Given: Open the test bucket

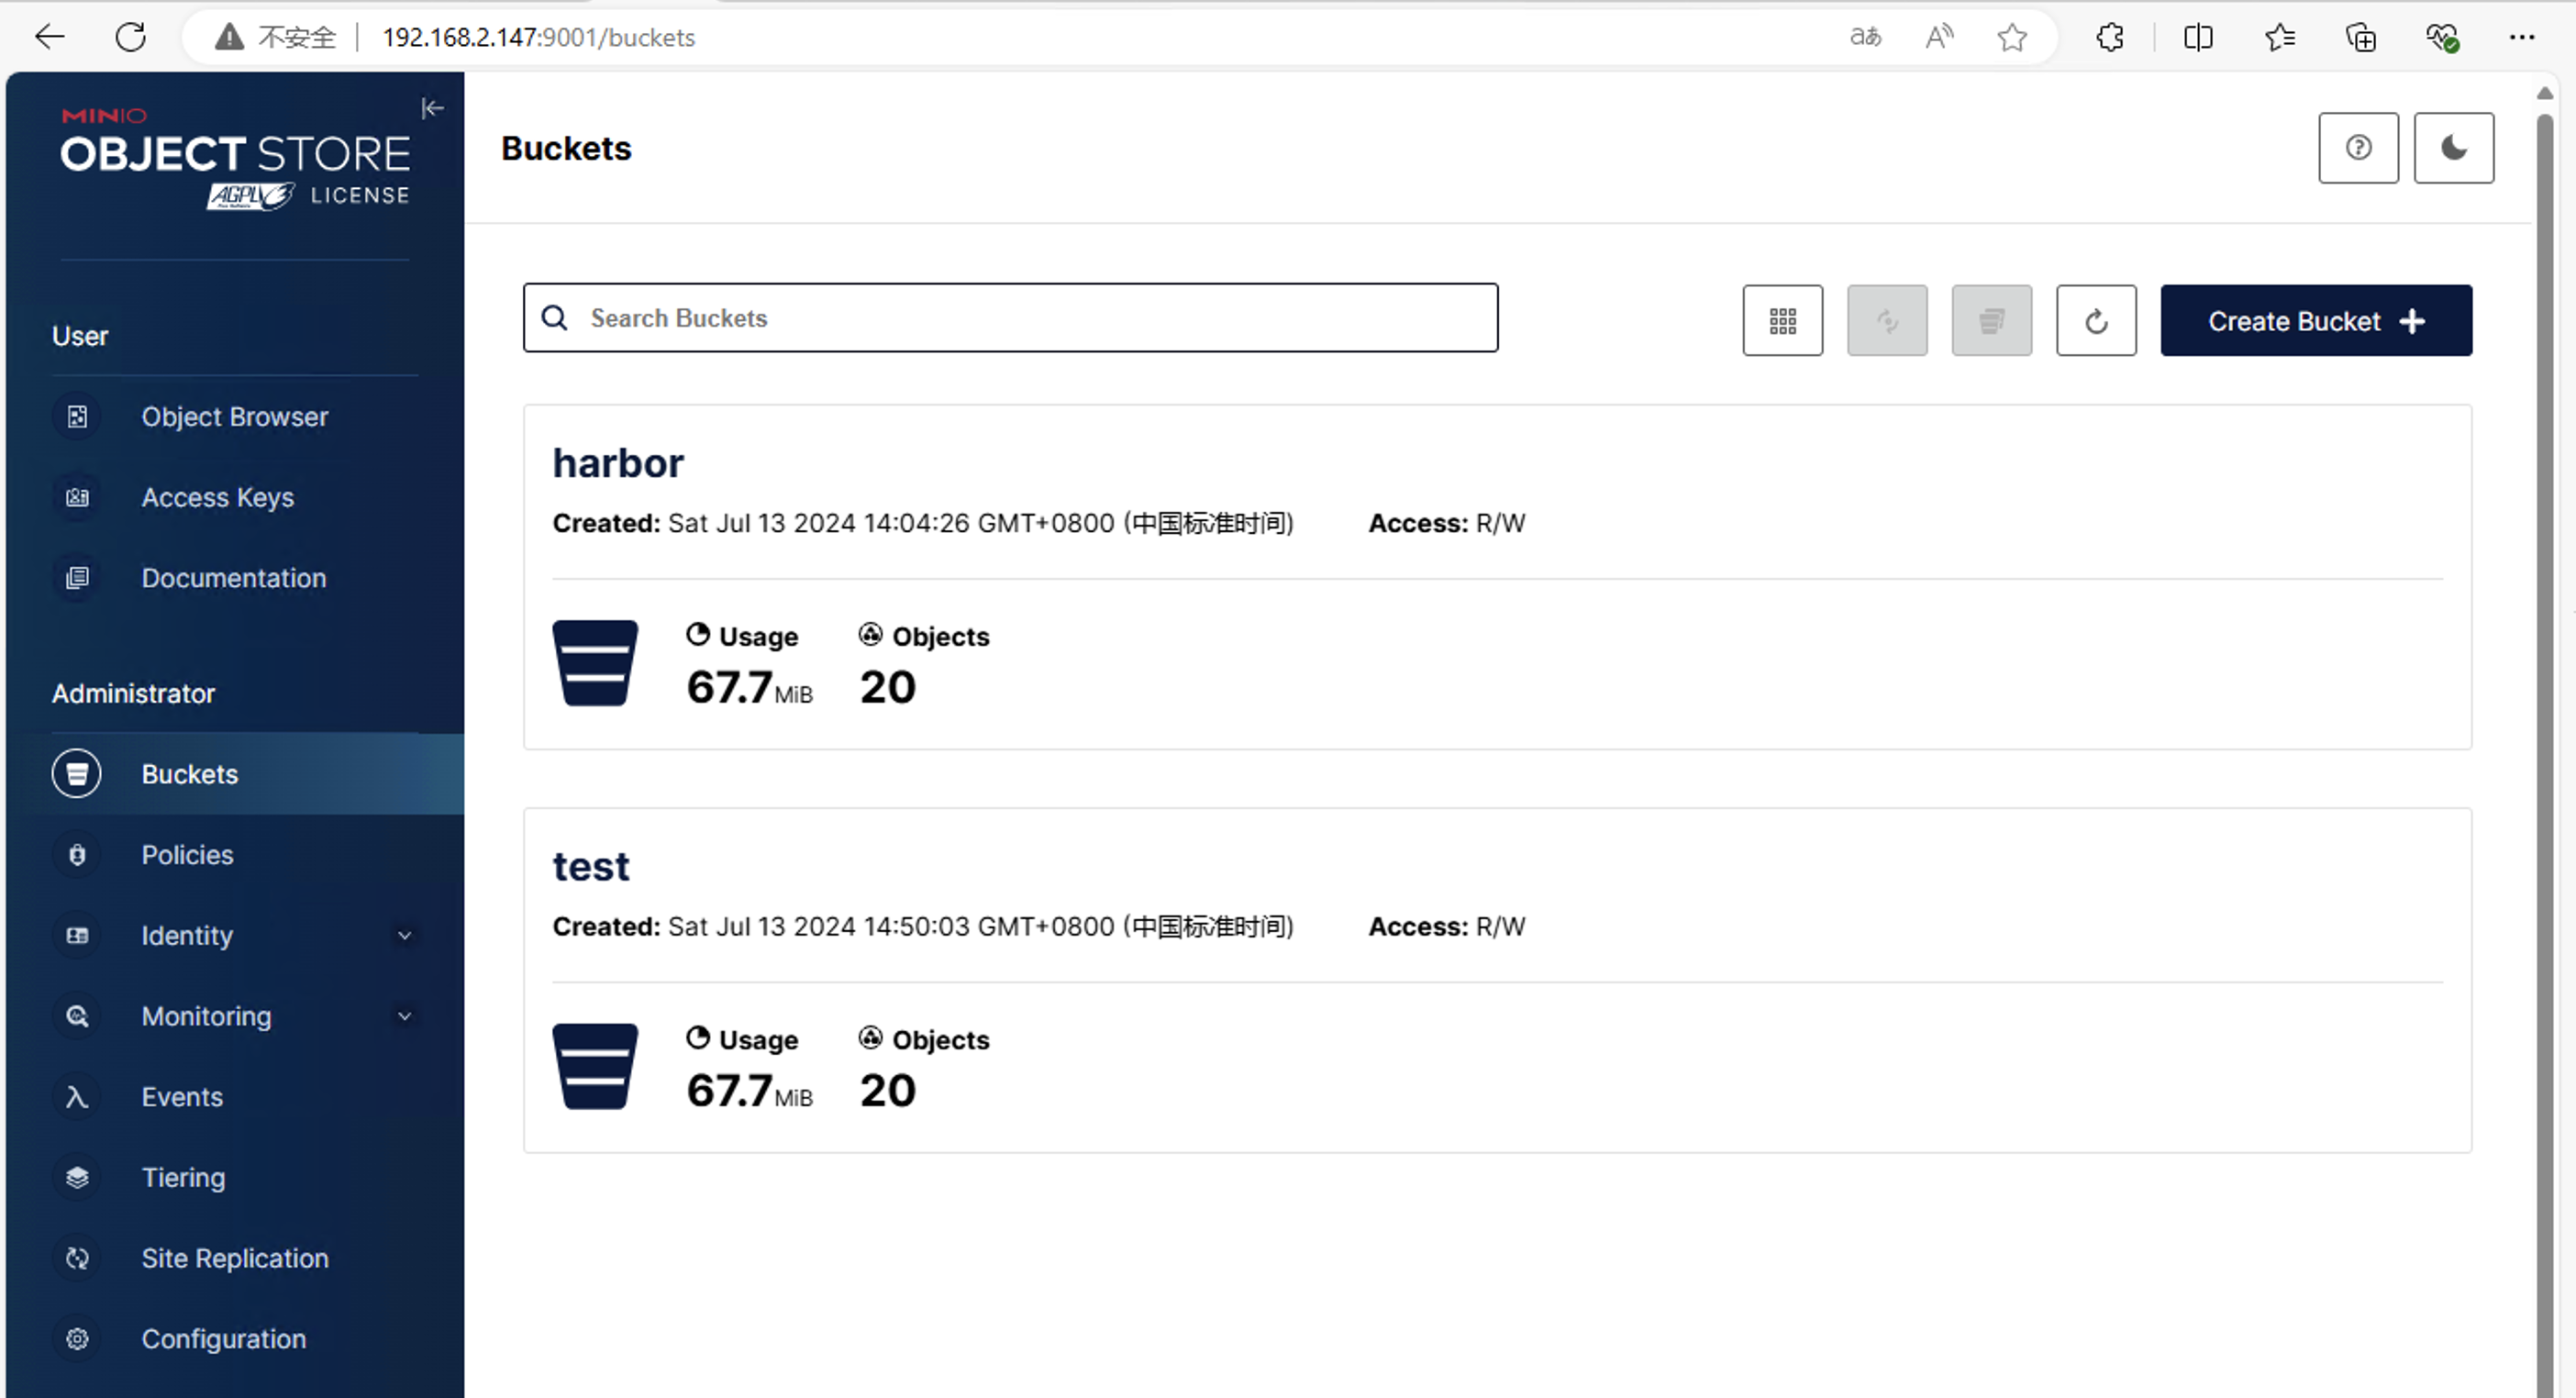Looking at the screenshot, I should [591, 866].
